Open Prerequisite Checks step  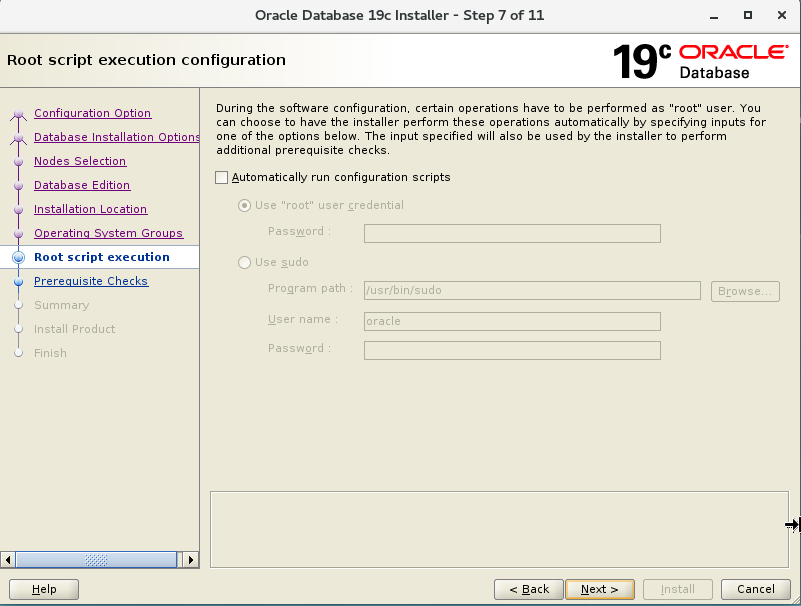point(91,282)
